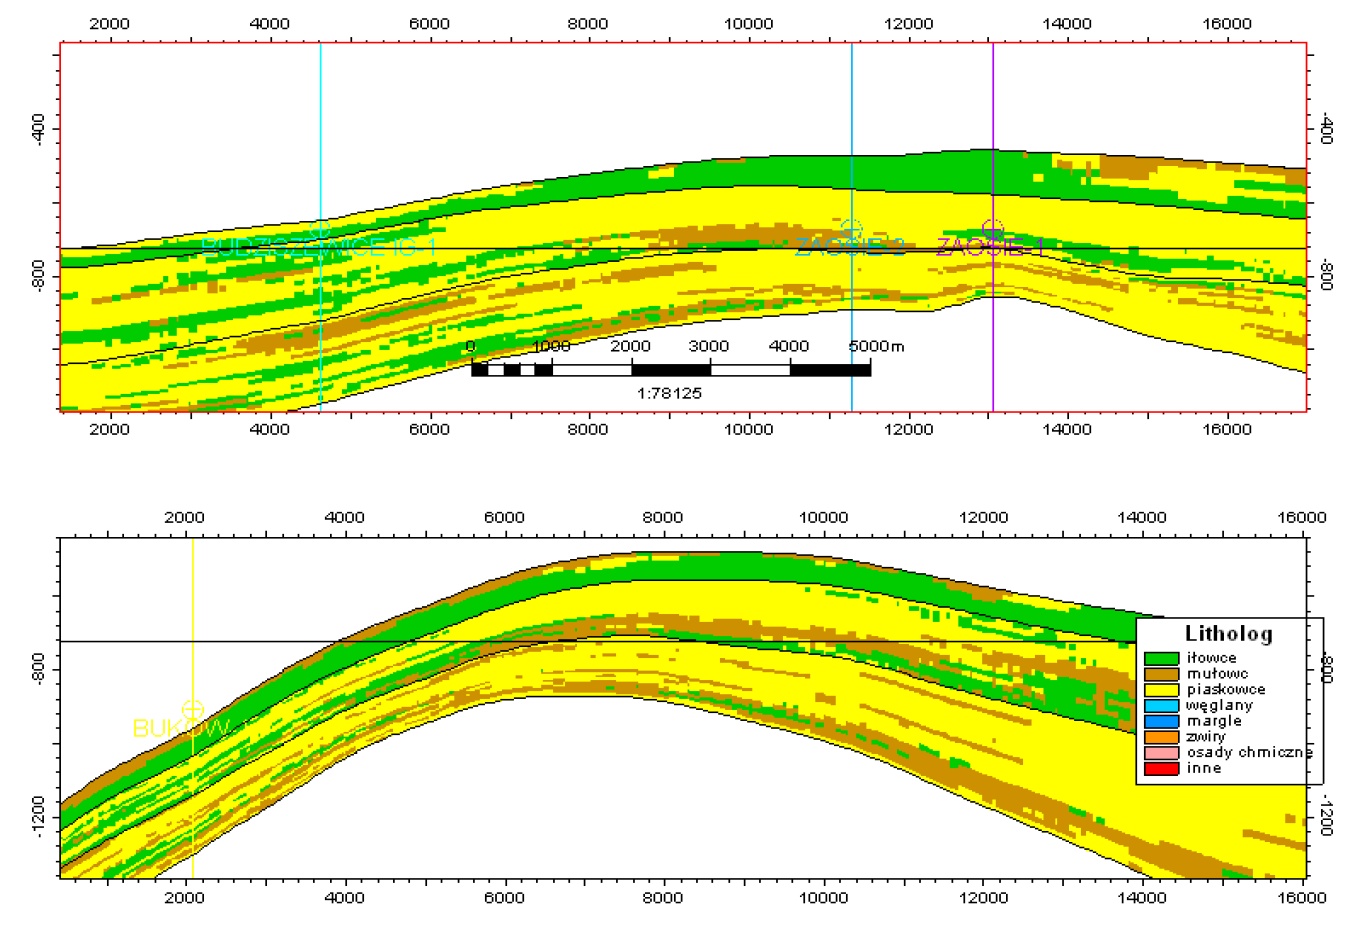Click the cyan węglany legend swatch
The height and width of the screenshot is (937, 1367).
coord(1161,705)
